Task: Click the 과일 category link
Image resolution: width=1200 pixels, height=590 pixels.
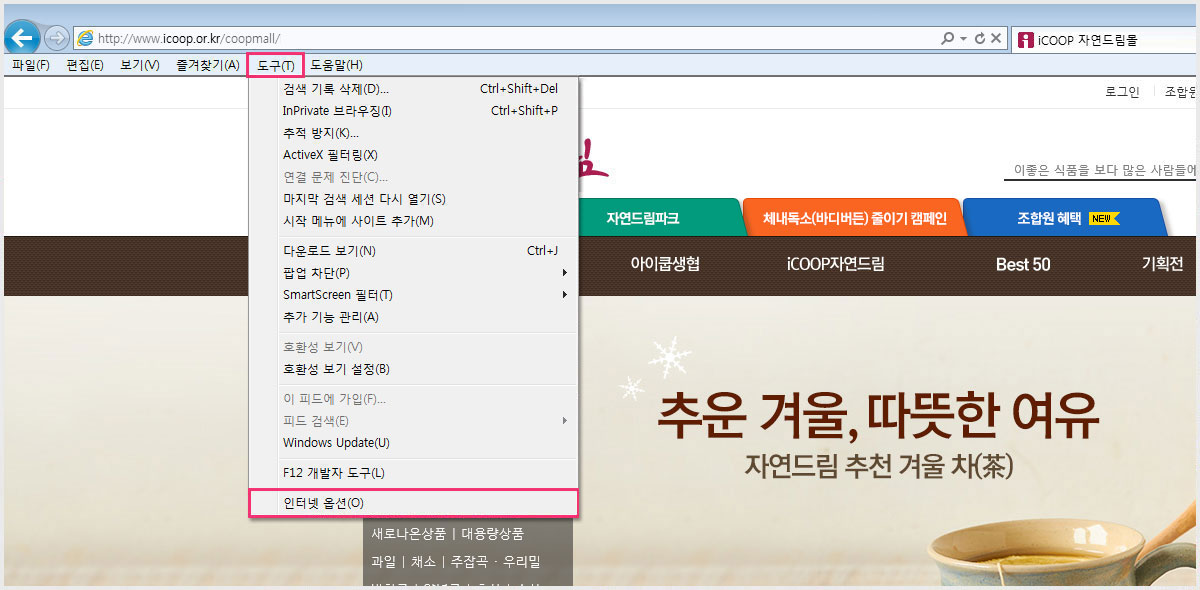Action: [x=384, y=562]
